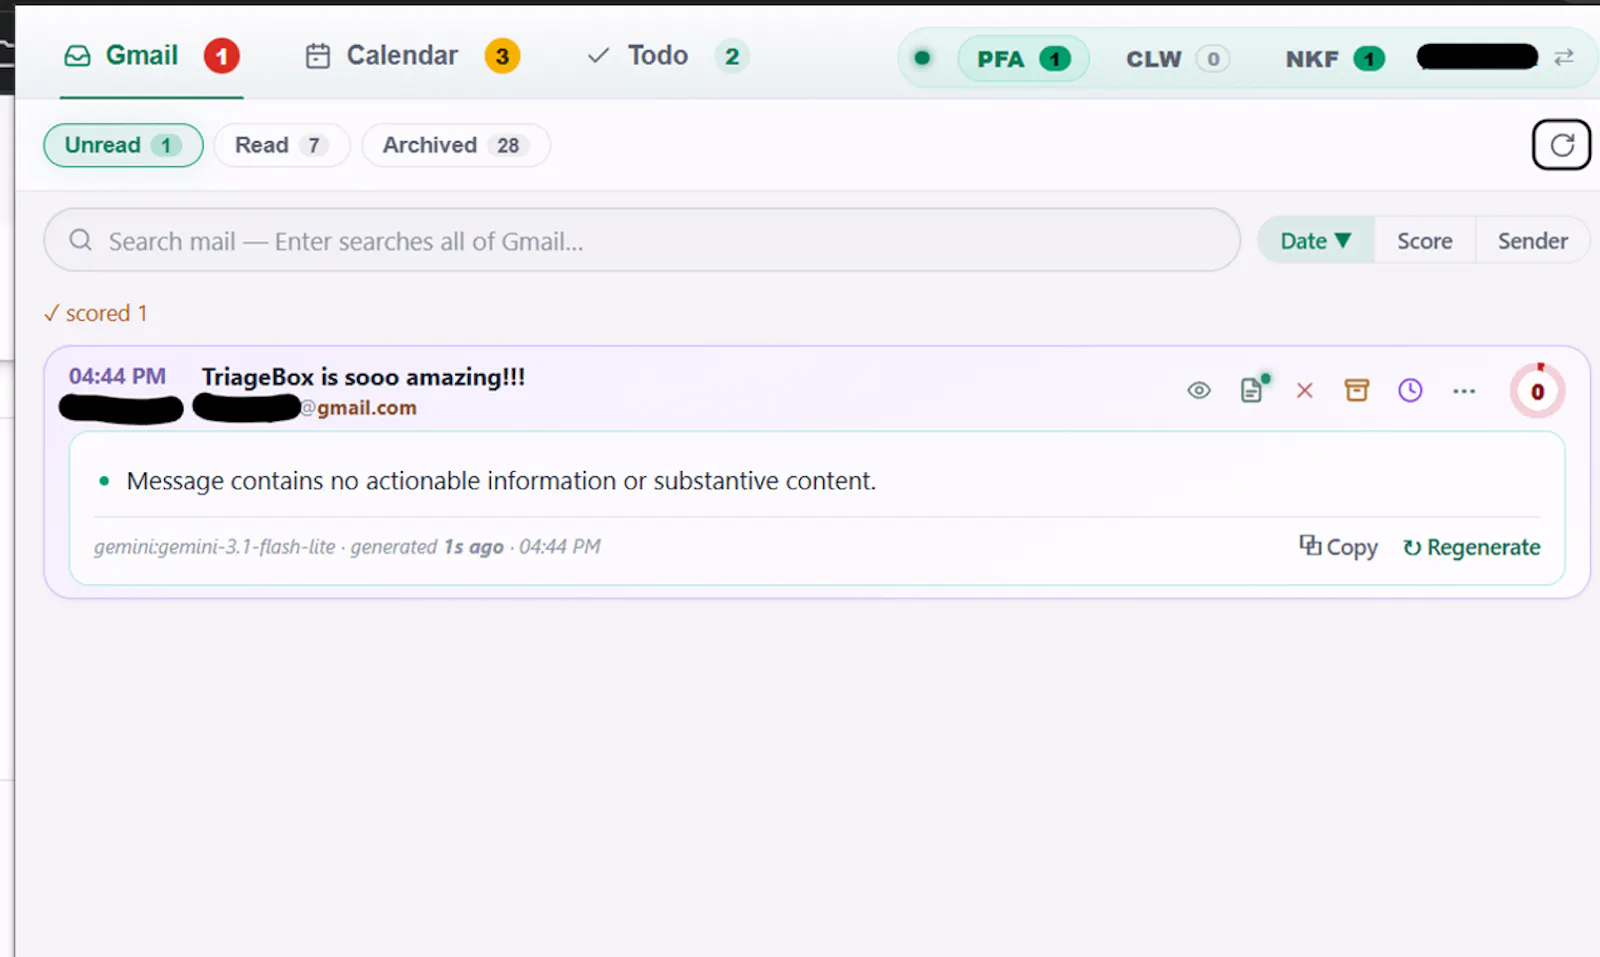This screenshot has height=957, width=1600.
Task: Show Read emails filter
Action: [281, 145]
